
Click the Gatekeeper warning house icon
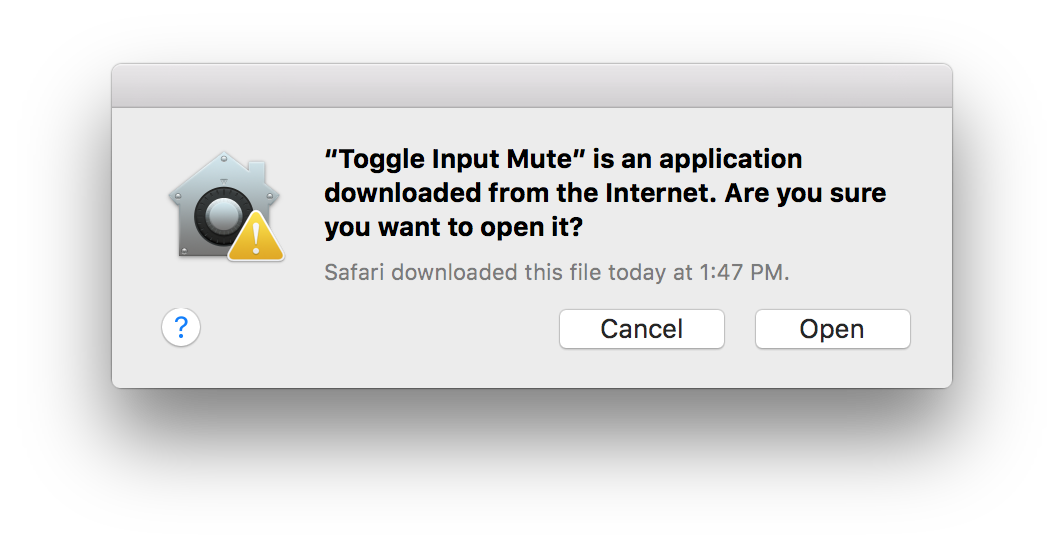pos(226,206)
